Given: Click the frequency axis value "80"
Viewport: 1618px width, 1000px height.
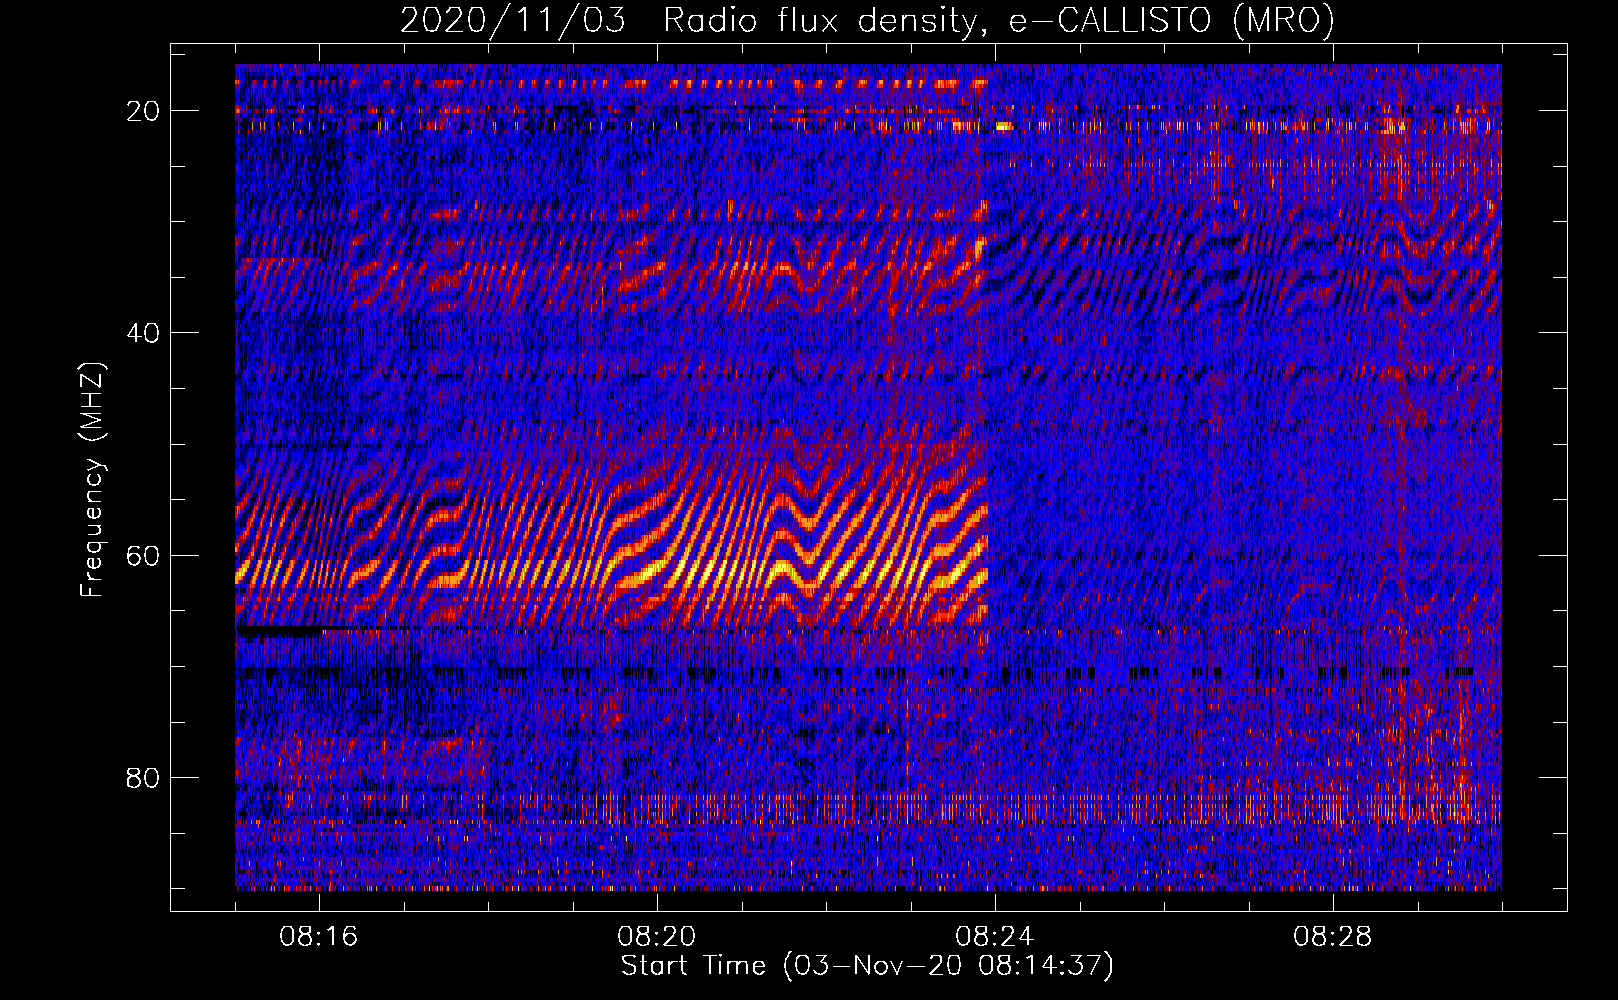Looking at the screenshot, I should tap(144, 777).
